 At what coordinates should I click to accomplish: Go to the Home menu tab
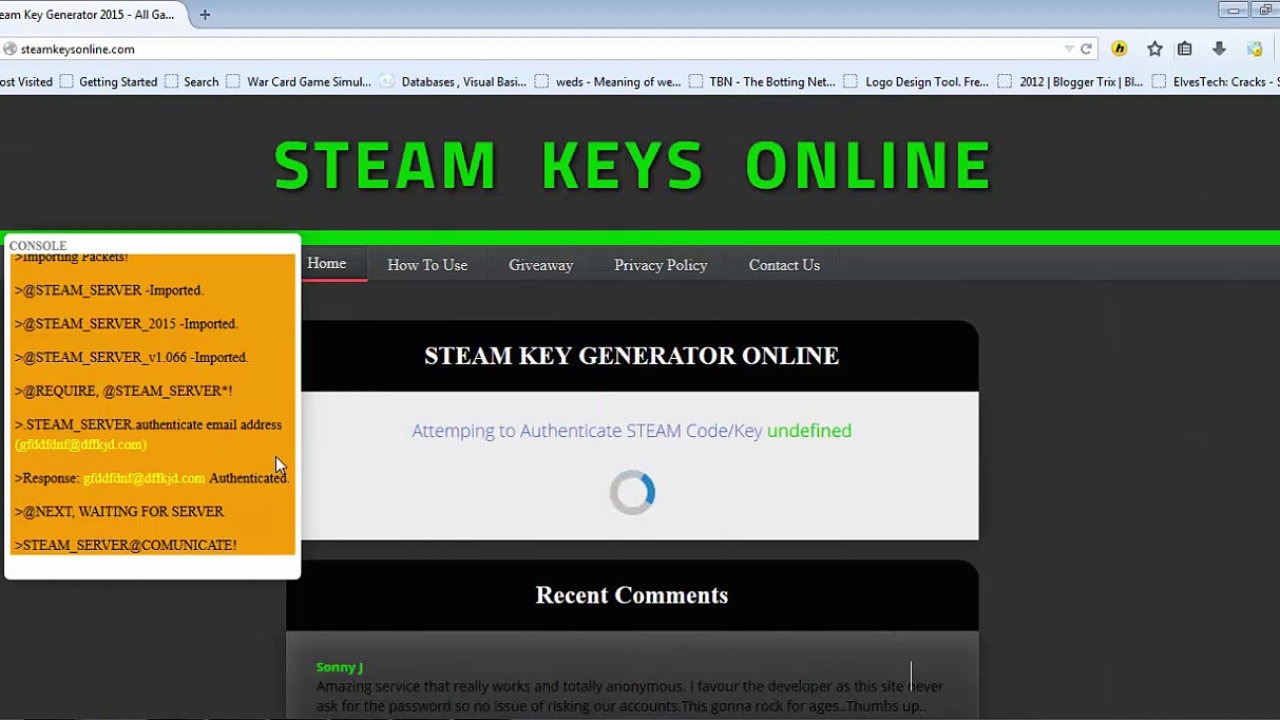pos(327,264)
